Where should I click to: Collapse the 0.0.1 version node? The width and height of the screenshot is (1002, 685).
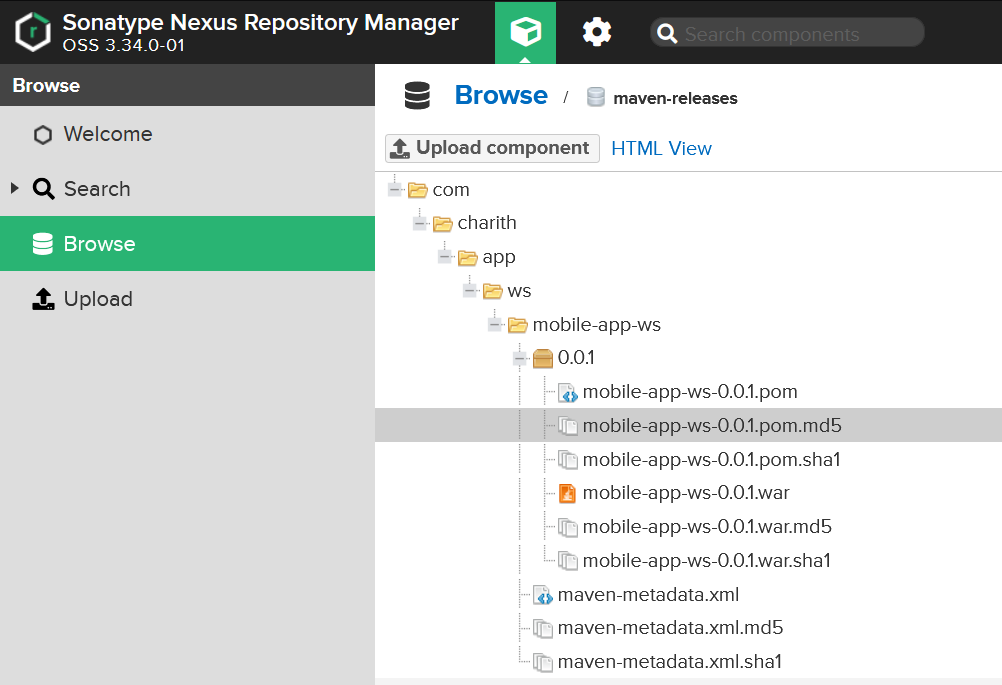pos(520,359)
